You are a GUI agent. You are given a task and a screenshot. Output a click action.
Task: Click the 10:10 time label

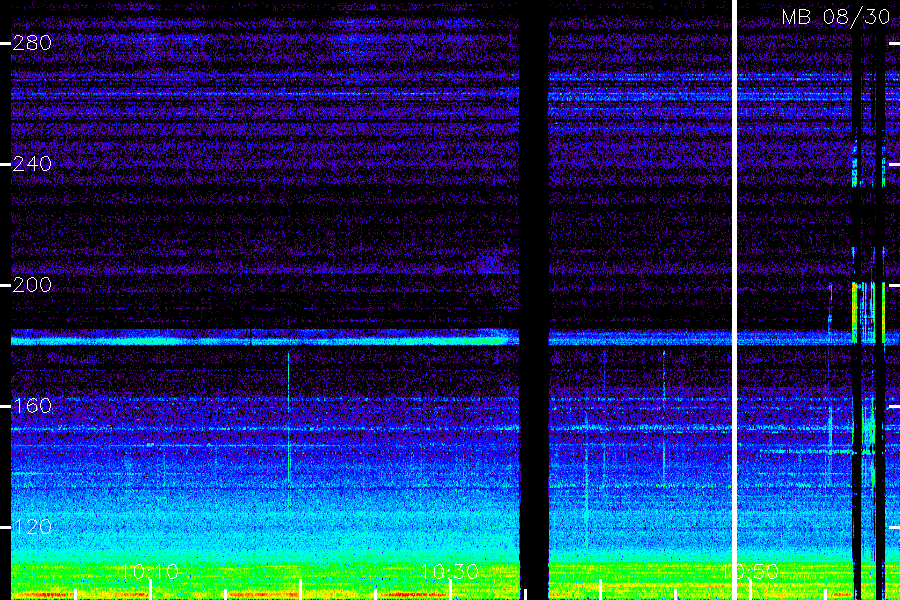click(150, 572)
